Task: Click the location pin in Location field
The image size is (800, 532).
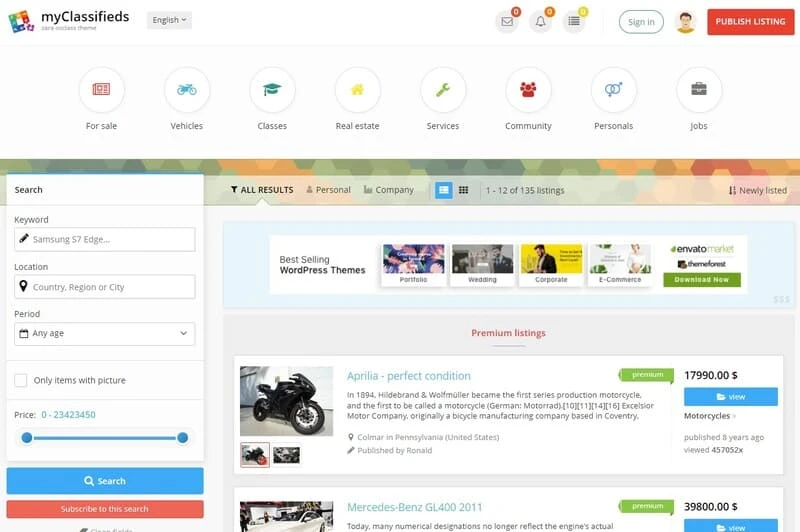Action: pyautogui.click(x=23, y=286)
